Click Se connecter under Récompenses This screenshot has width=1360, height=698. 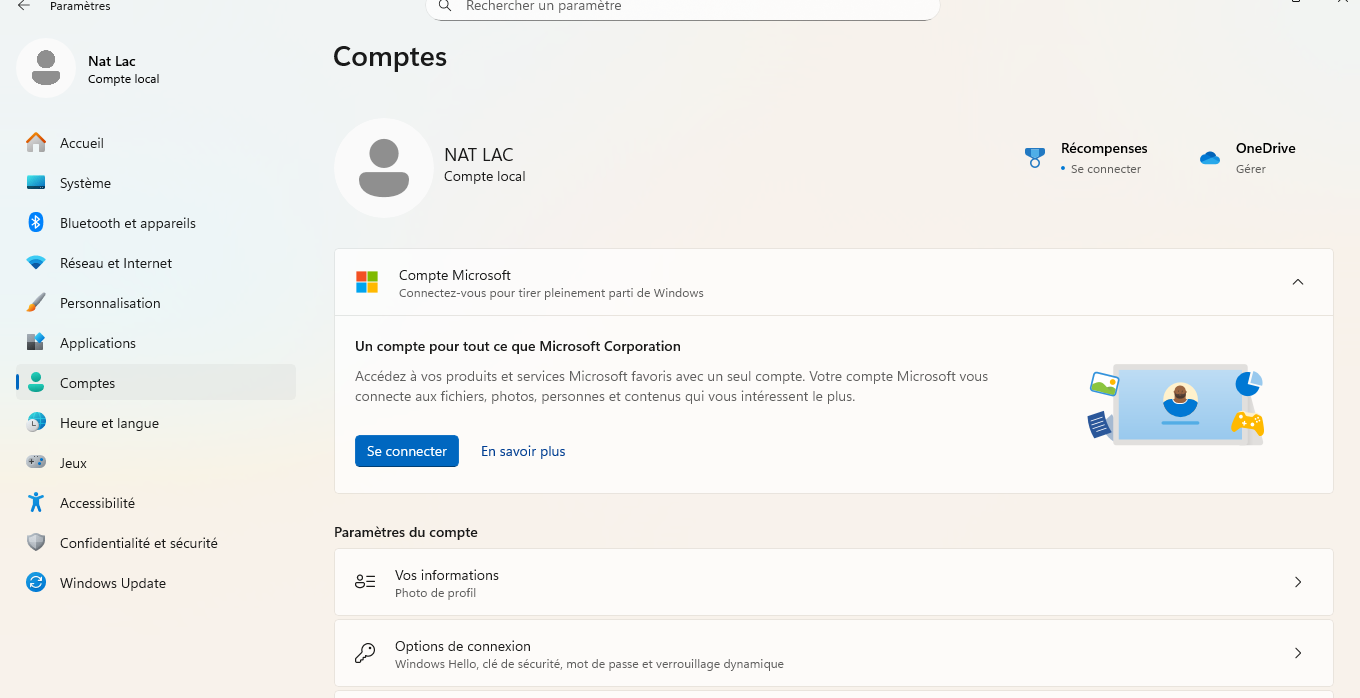tap(1105, 169)
